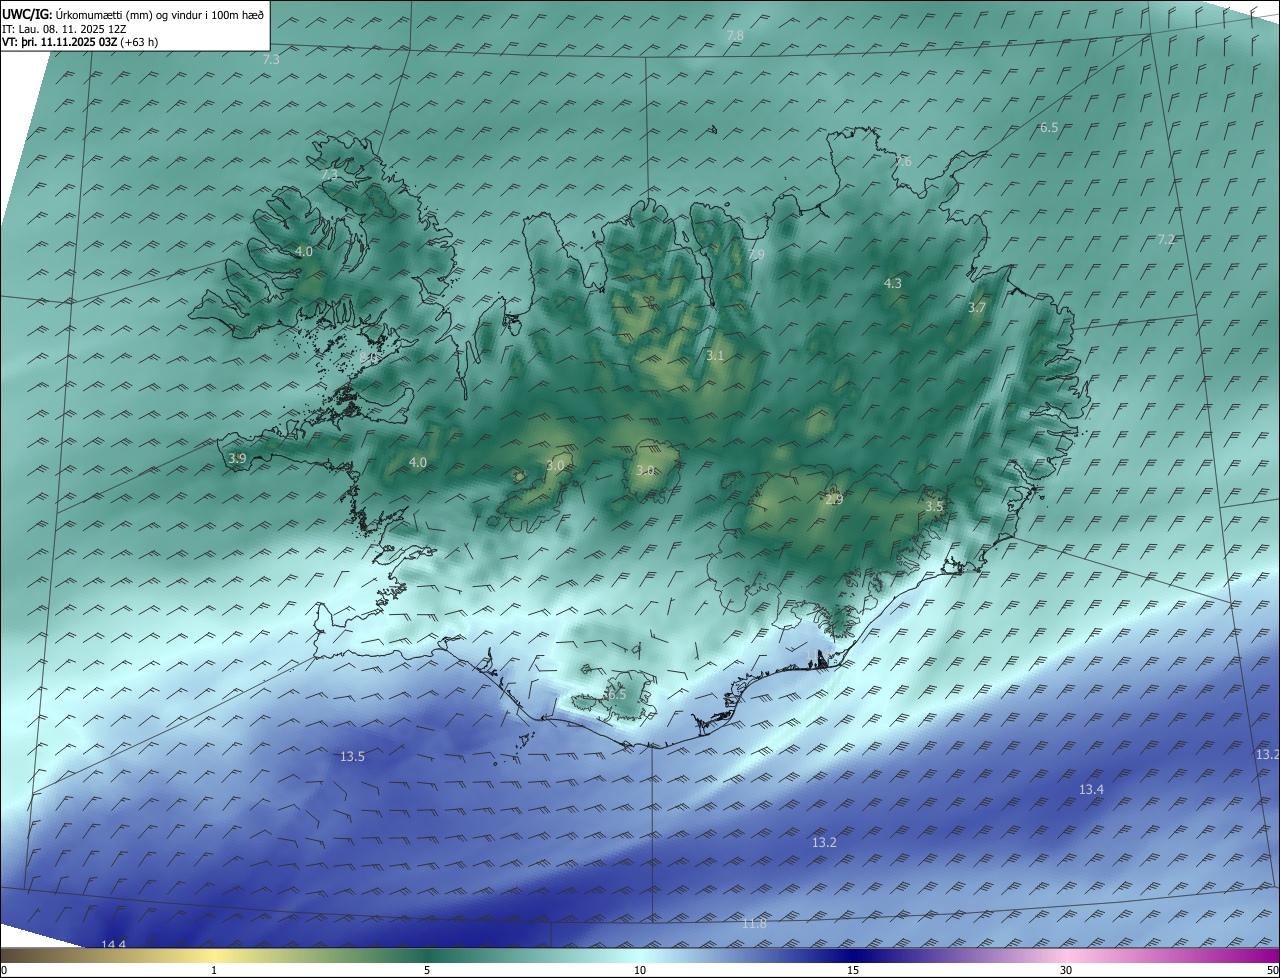This screenshot has width=1280, height=978.
Task: Click the 7.9 value label
Action: [x=756, y=255]
